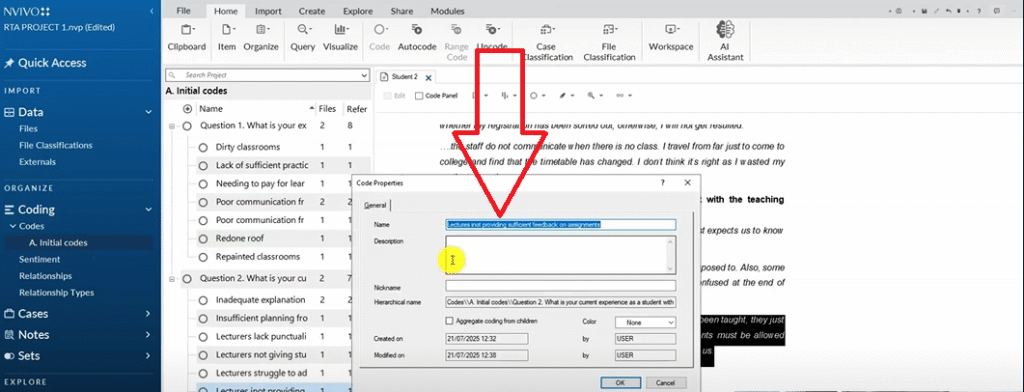Click the feedback speech bubble icon
Image resolution: width=1024 pixels, height=392 pixels.
(x=997, y=11)
